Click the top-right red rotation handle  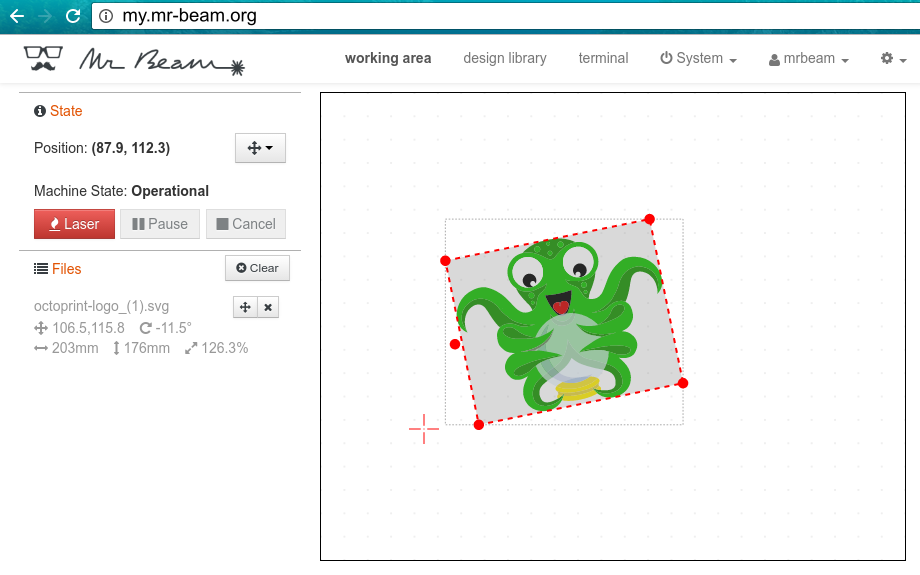(x=649, y=219)
